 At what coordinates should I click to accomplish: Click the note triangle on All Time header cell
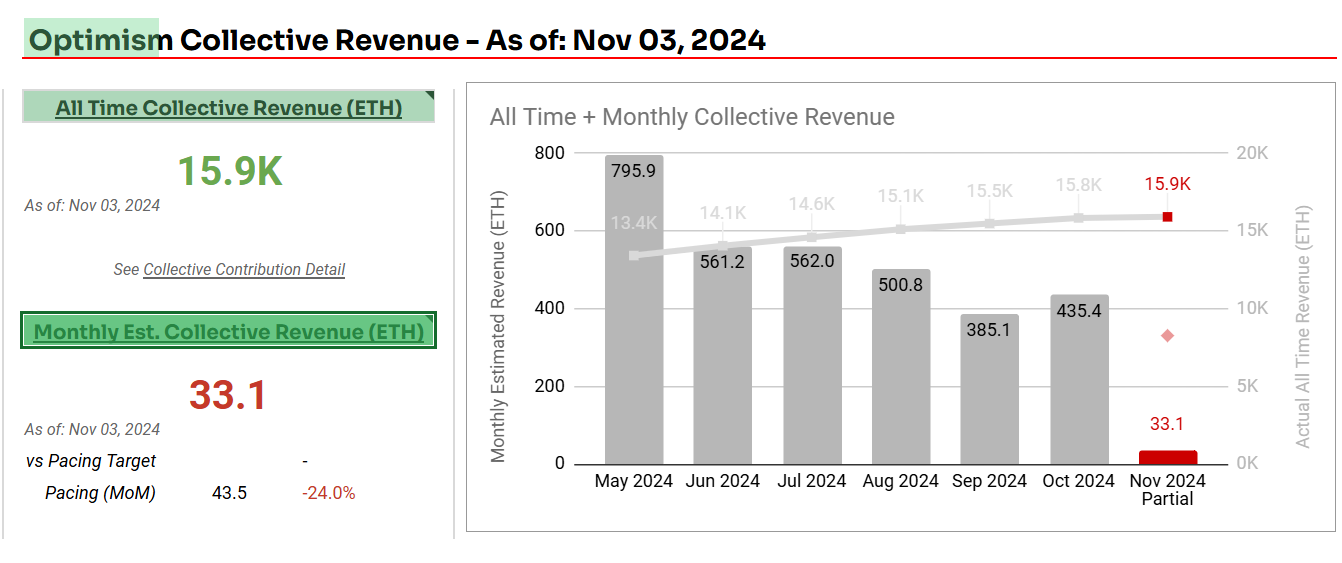430,96
